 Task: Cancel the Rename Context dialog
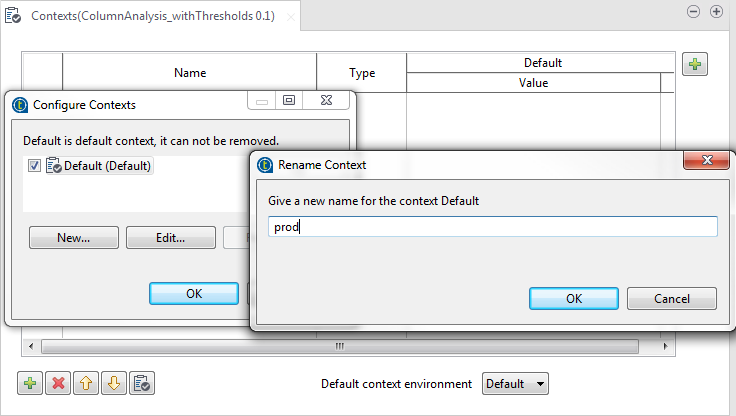(x=671, y=299)
